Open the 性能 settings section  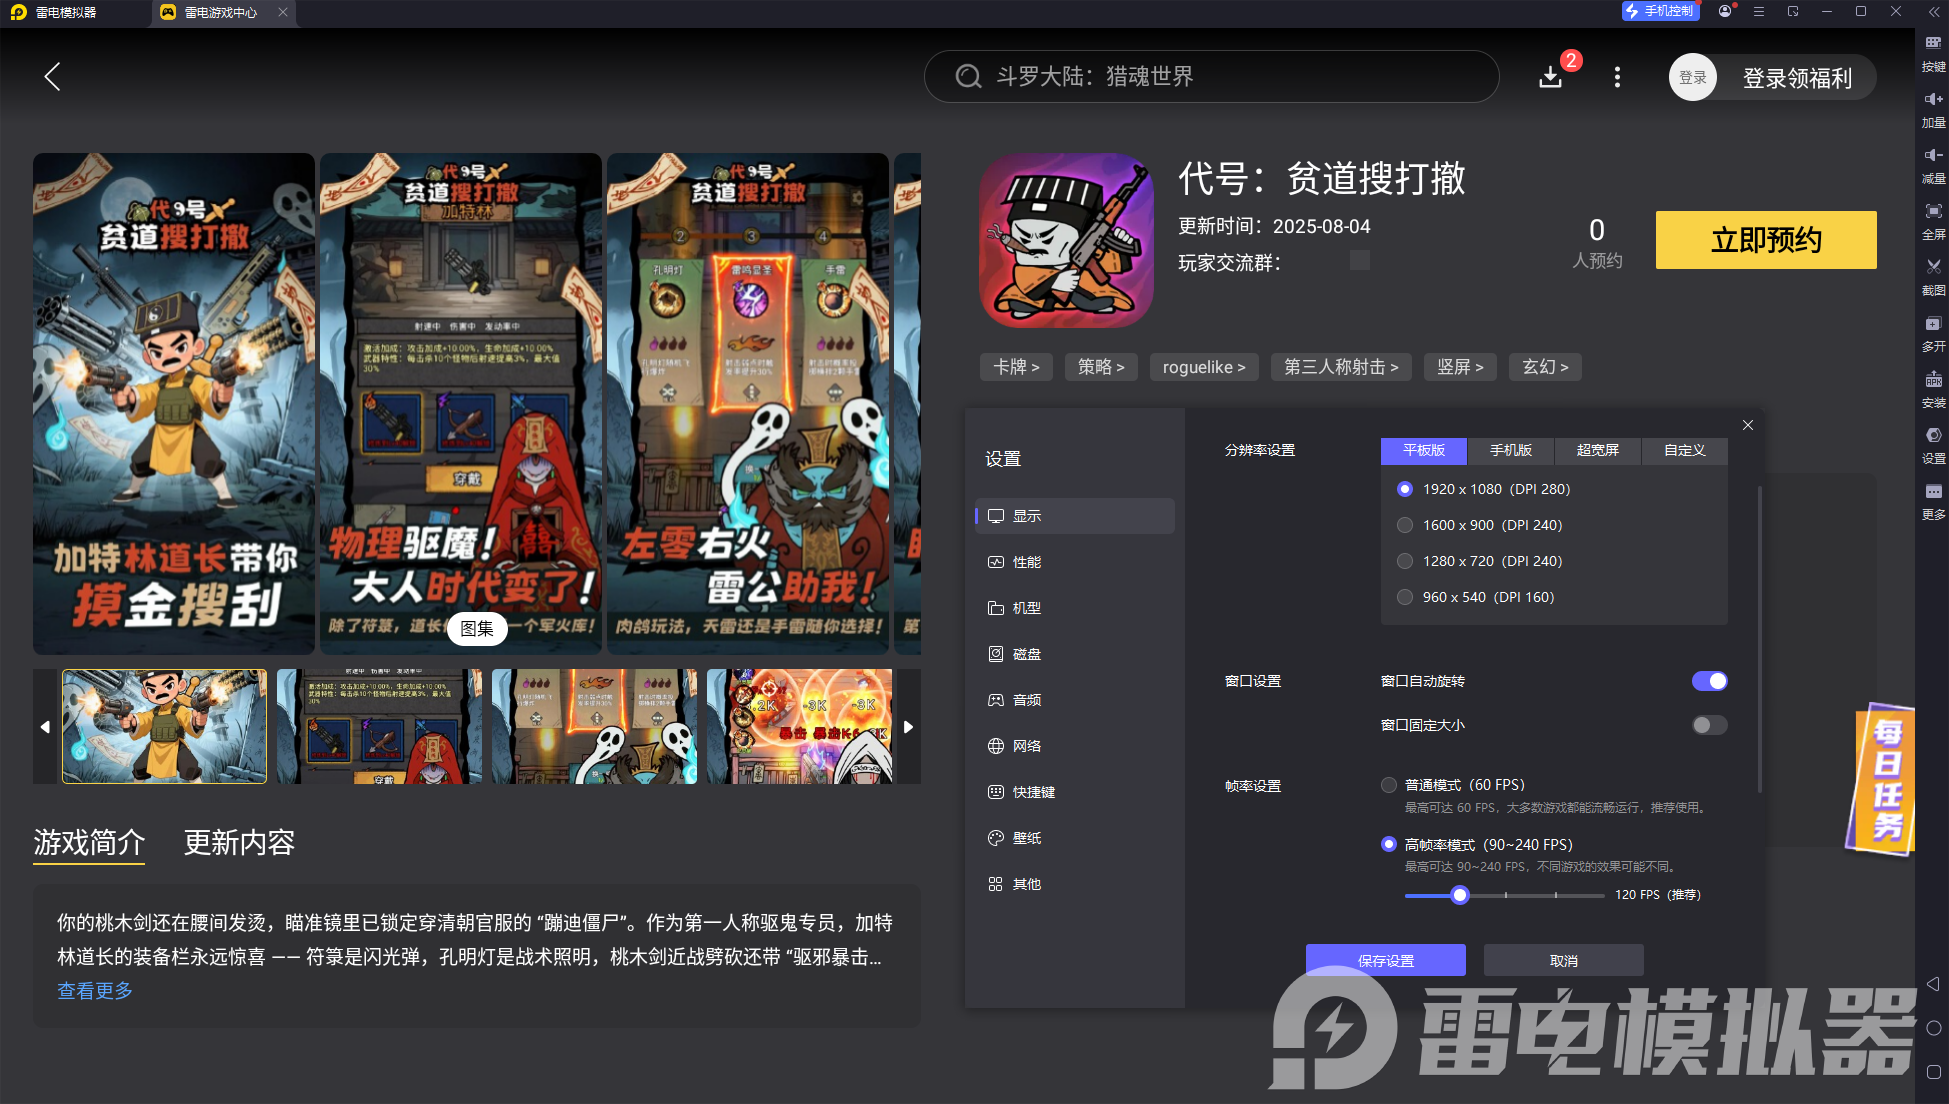(1027, 562)
